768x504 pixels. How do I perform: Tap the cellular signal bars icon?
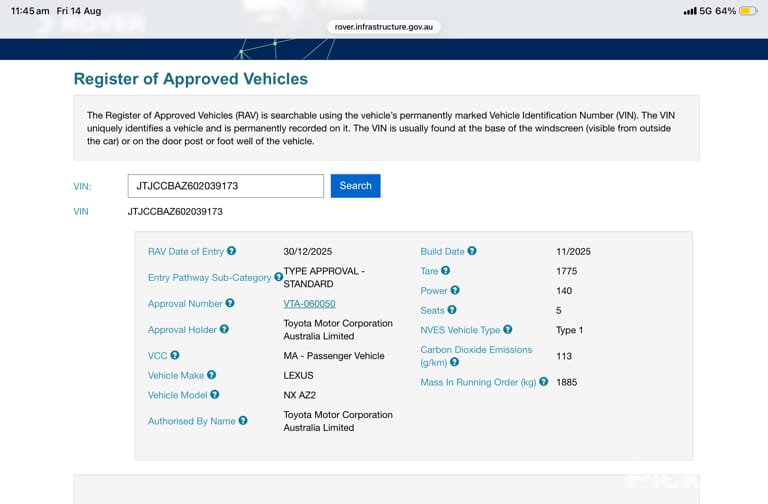pos(690,11)
